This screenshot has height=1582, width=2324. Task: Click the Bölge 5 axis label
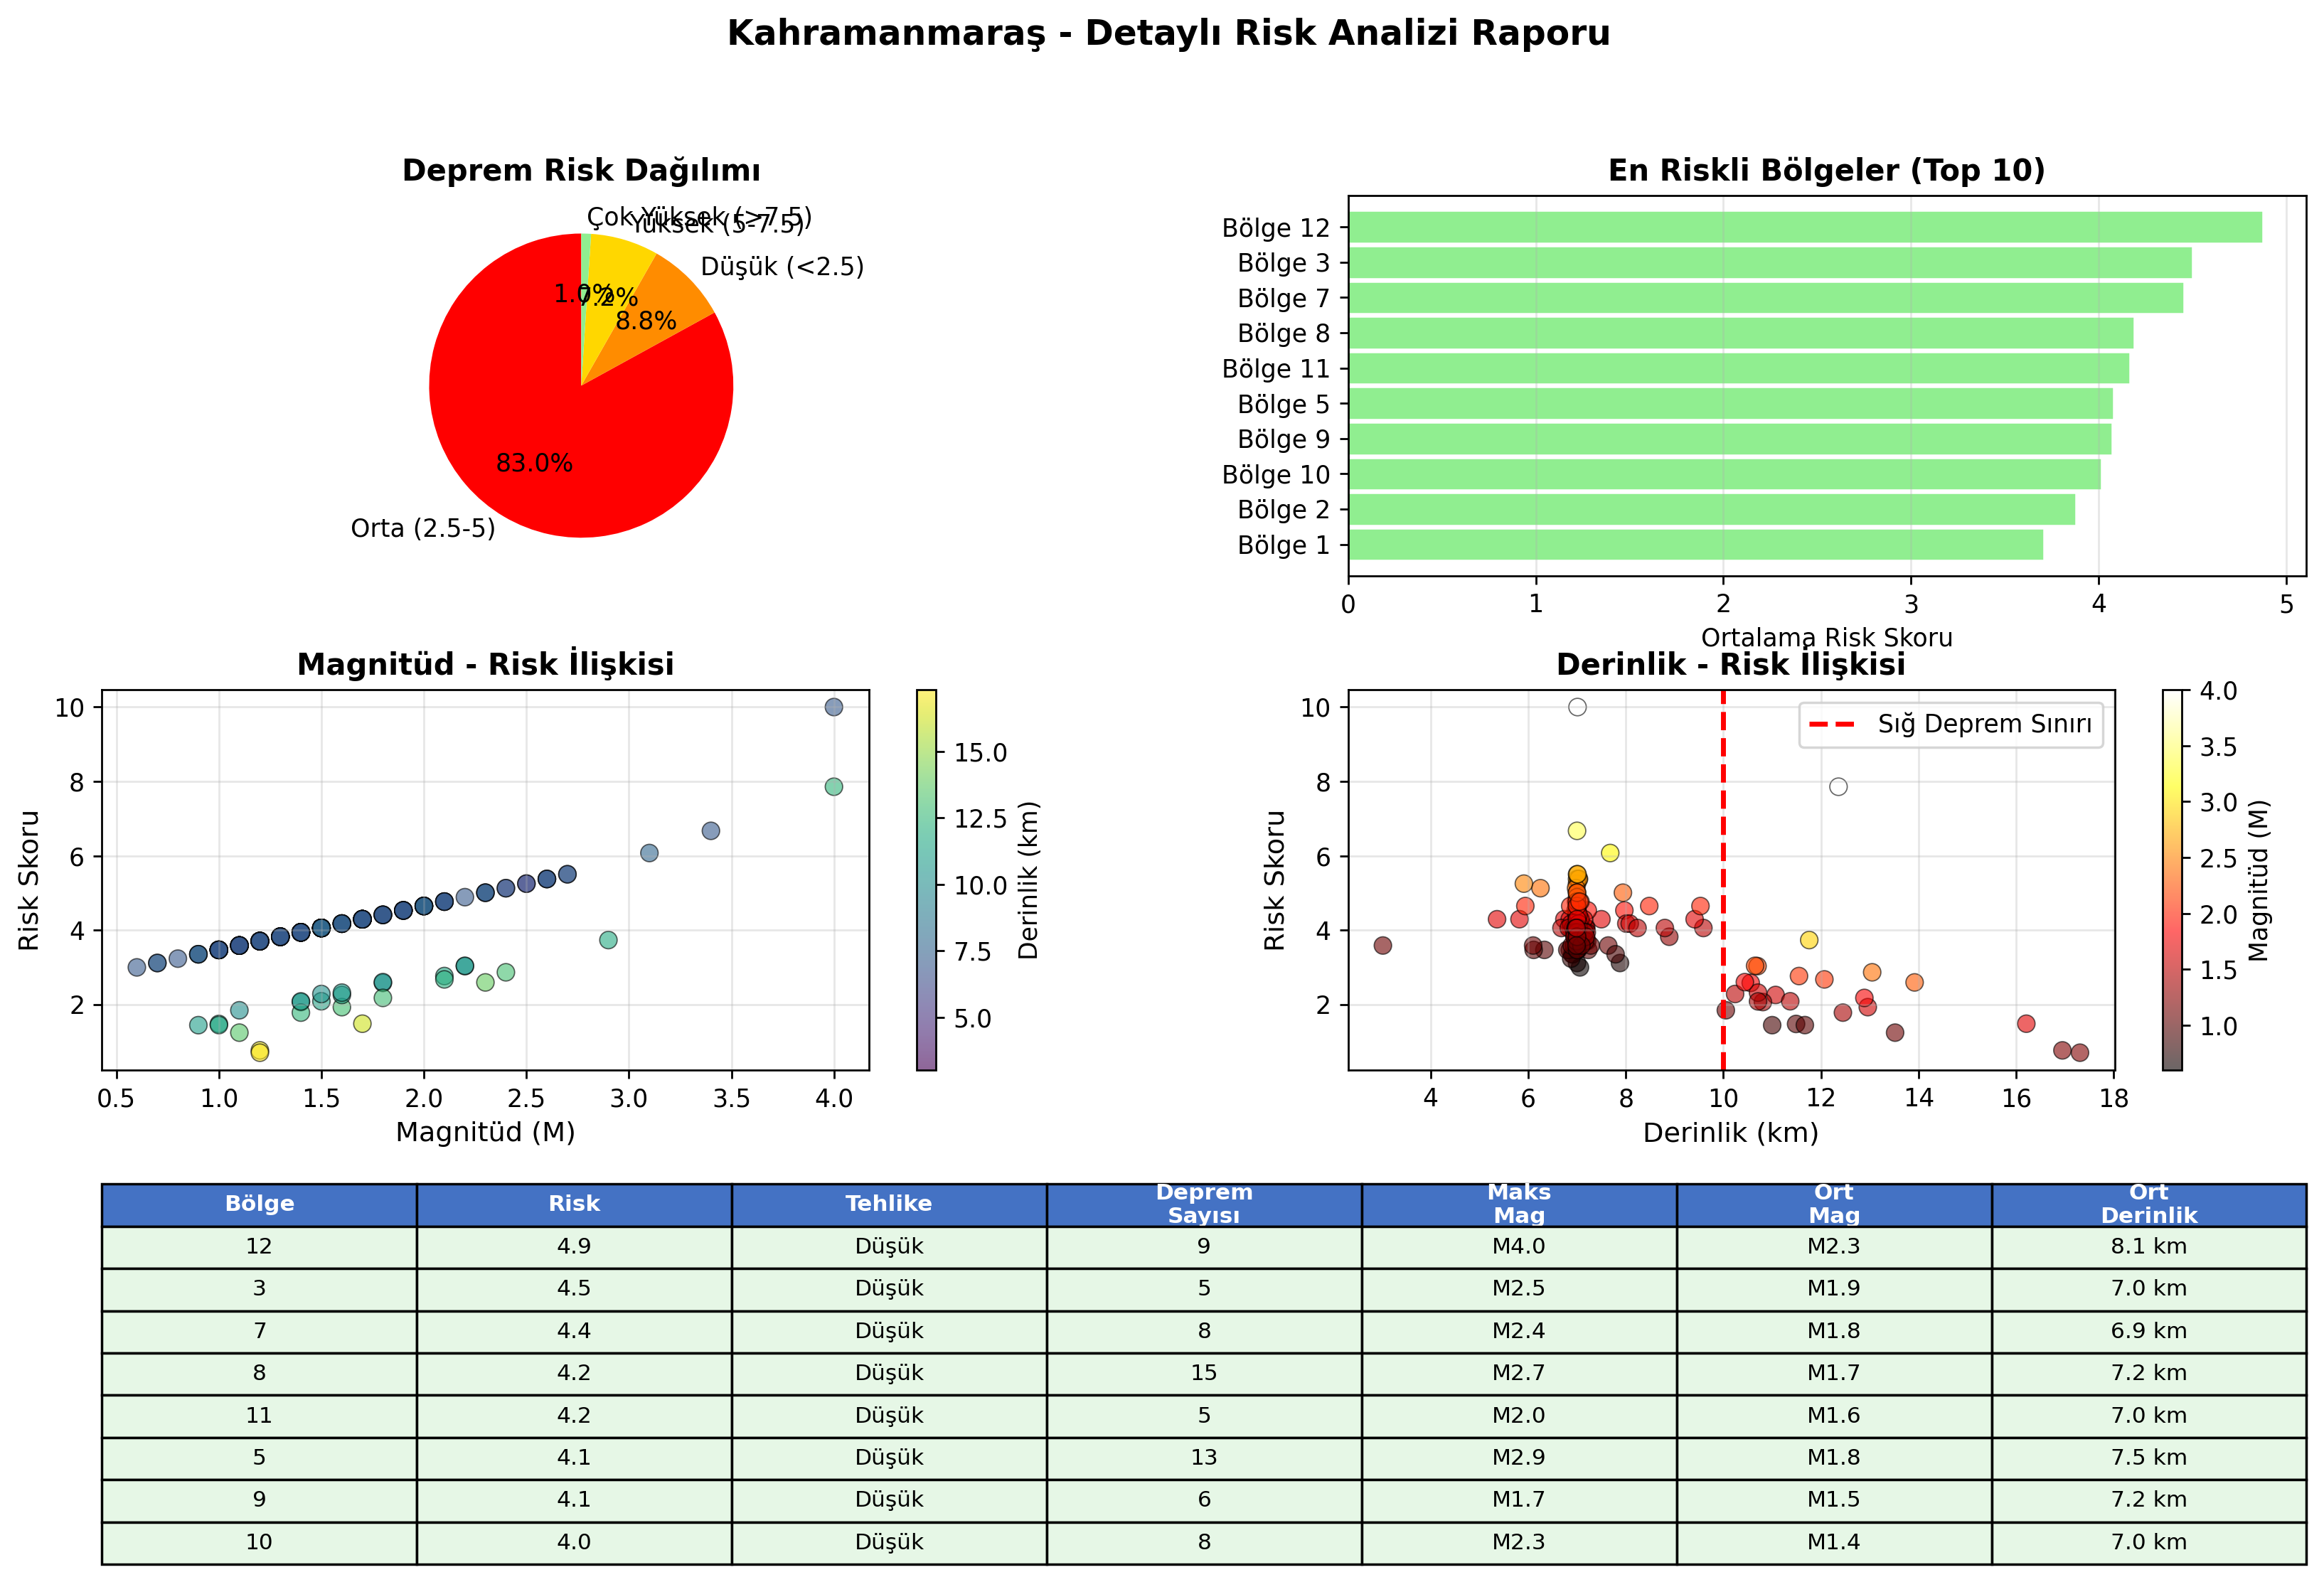click(x=1284, y=404)
